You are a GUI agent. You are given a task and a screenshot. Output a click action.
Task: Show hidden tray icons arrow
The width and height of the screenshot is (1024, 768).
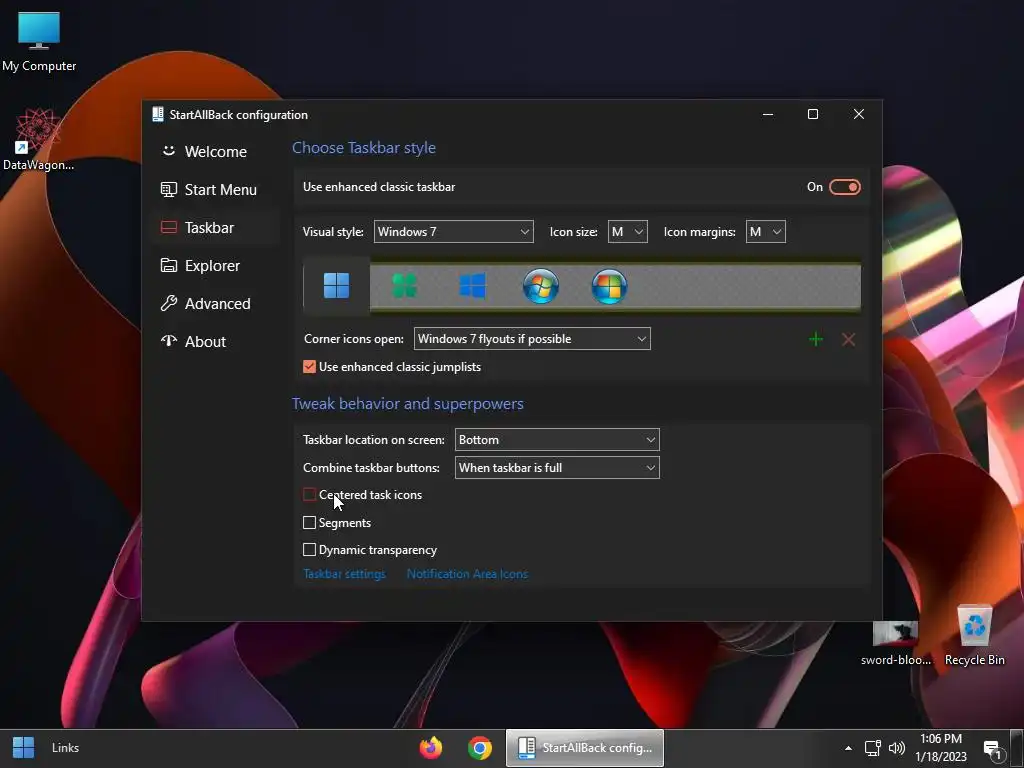coord(848,748)
